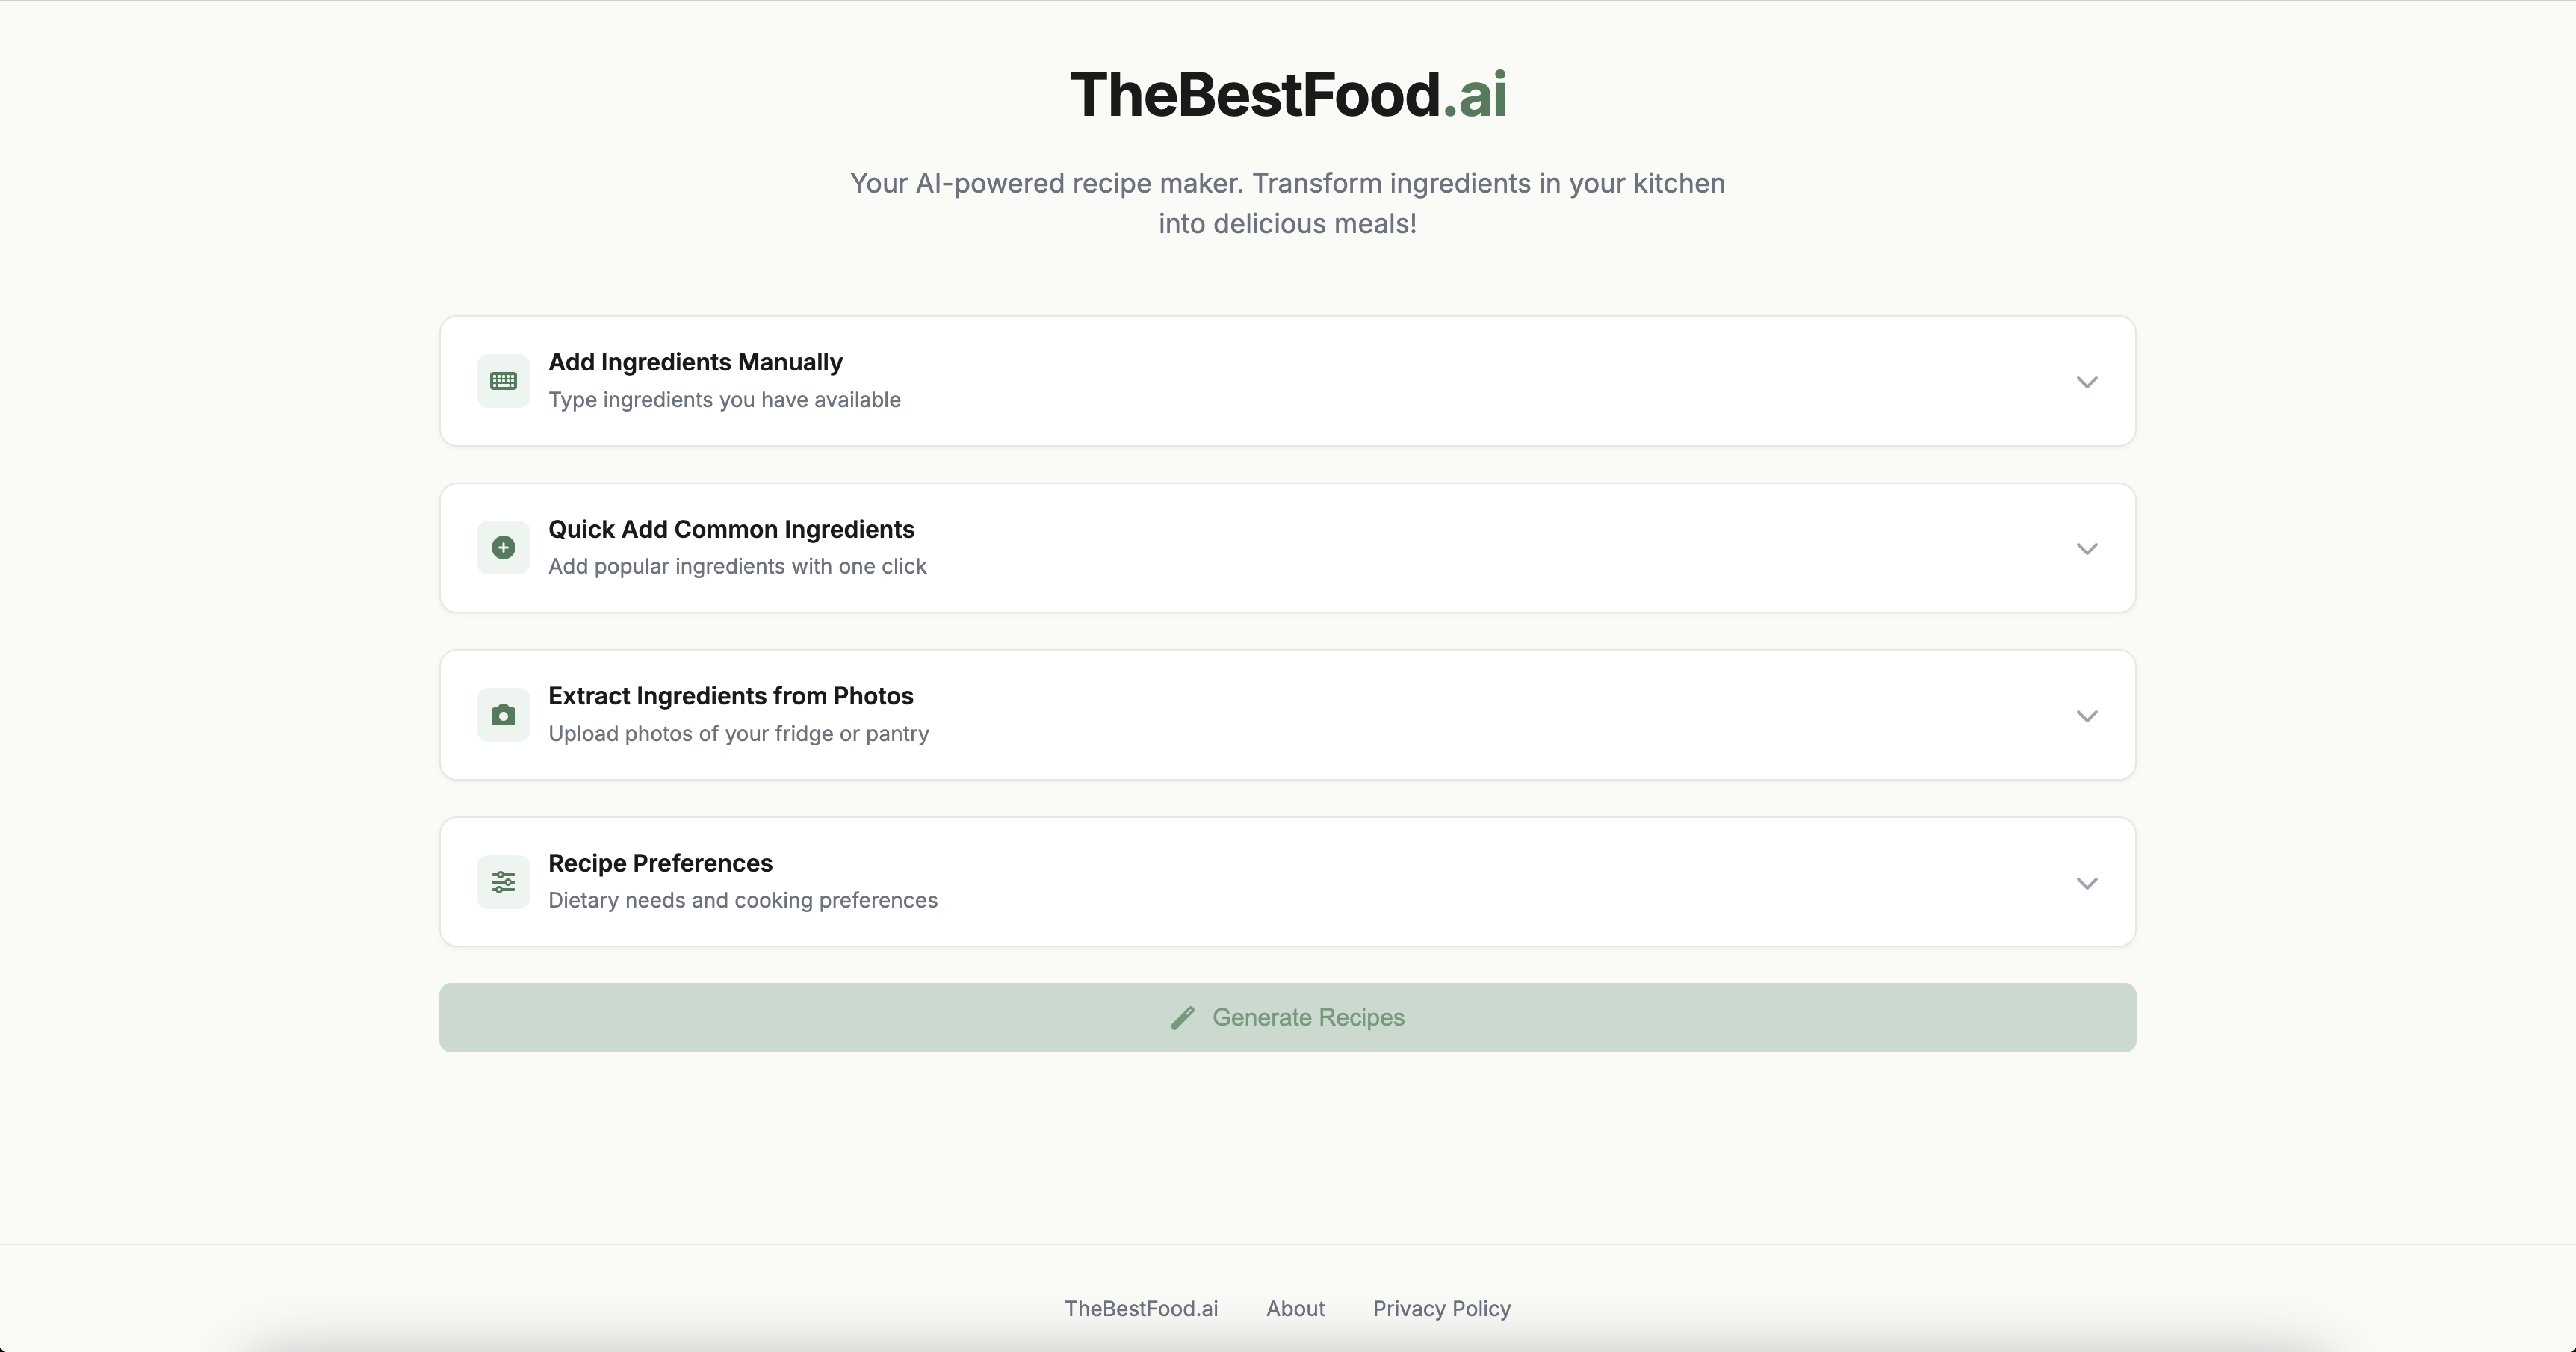The image size is (2576, 1352).
Task: Select 'Upload photos of your fridge or pantry' text
Action: tap(738, 733)
